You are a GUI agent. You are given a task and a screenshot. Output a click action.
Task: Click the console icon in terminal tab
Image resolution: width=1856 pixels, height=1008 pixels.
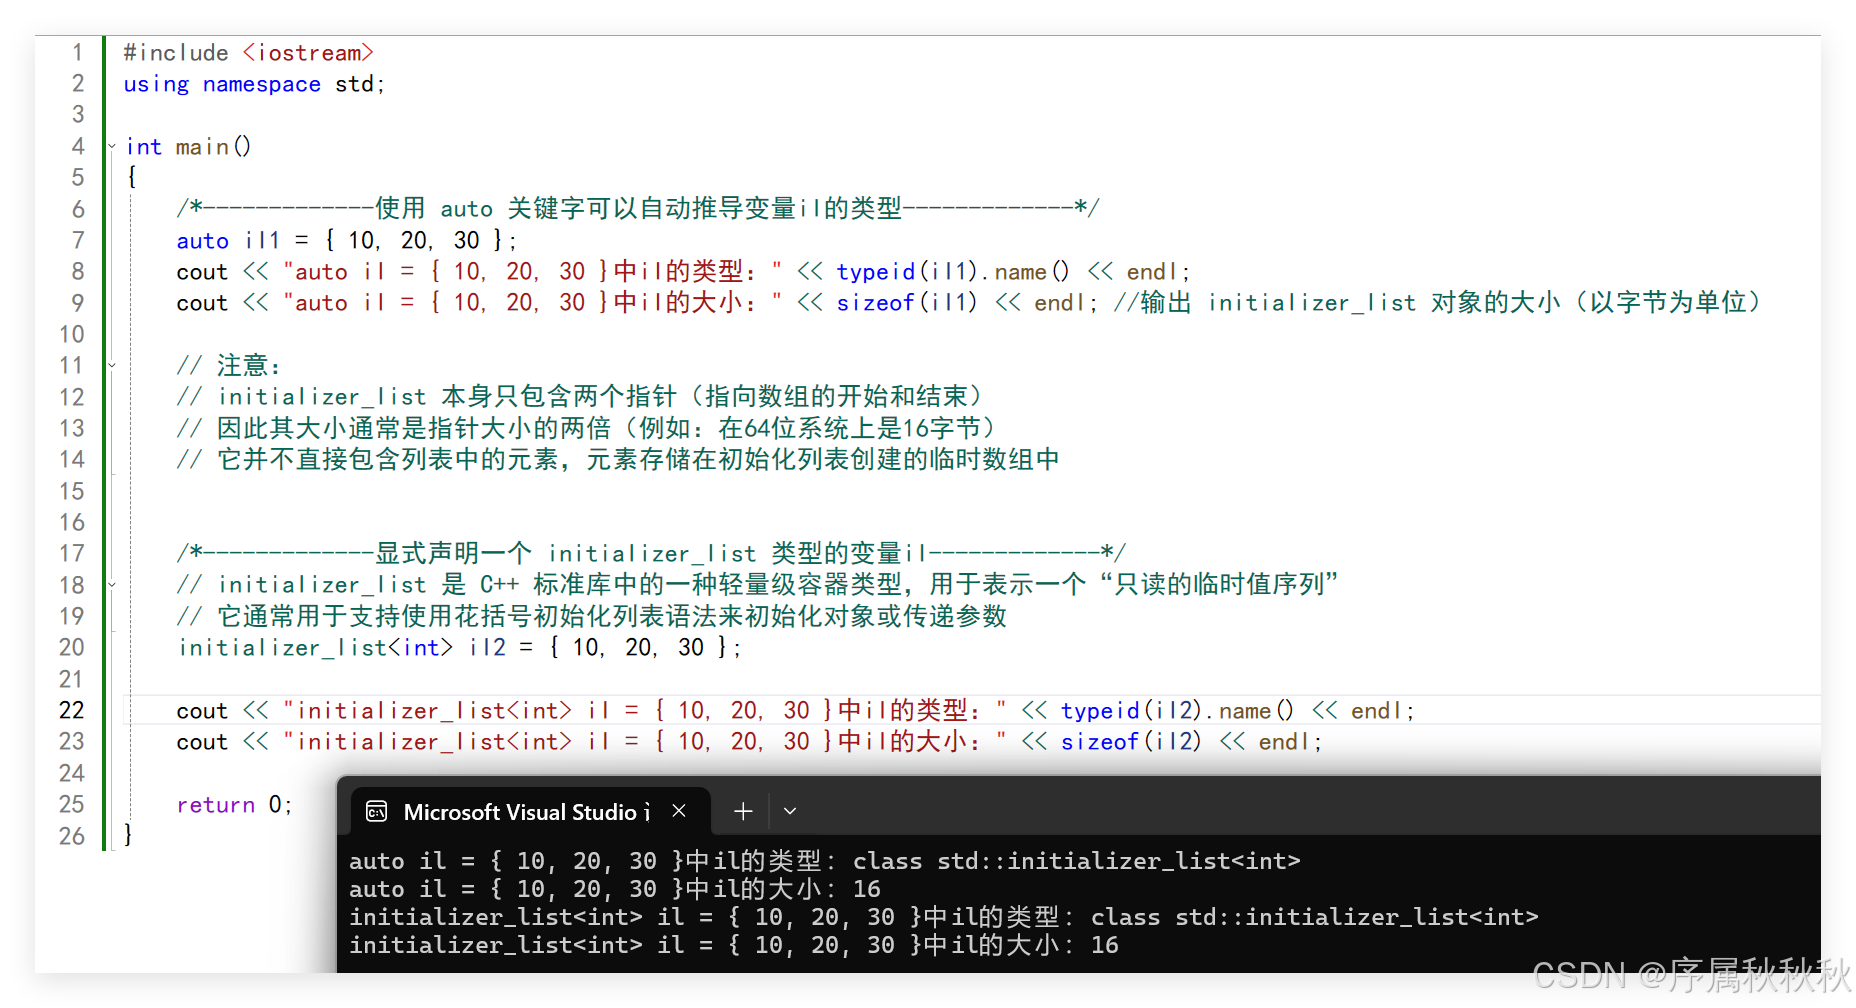pos(376,812)
